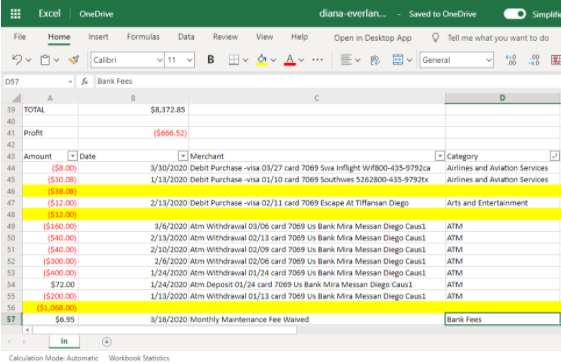Viewport: 561px width, 363px height.
Task: Open the app launcher waffle icon
Action: pyautogui.click(x=15, y=14)
